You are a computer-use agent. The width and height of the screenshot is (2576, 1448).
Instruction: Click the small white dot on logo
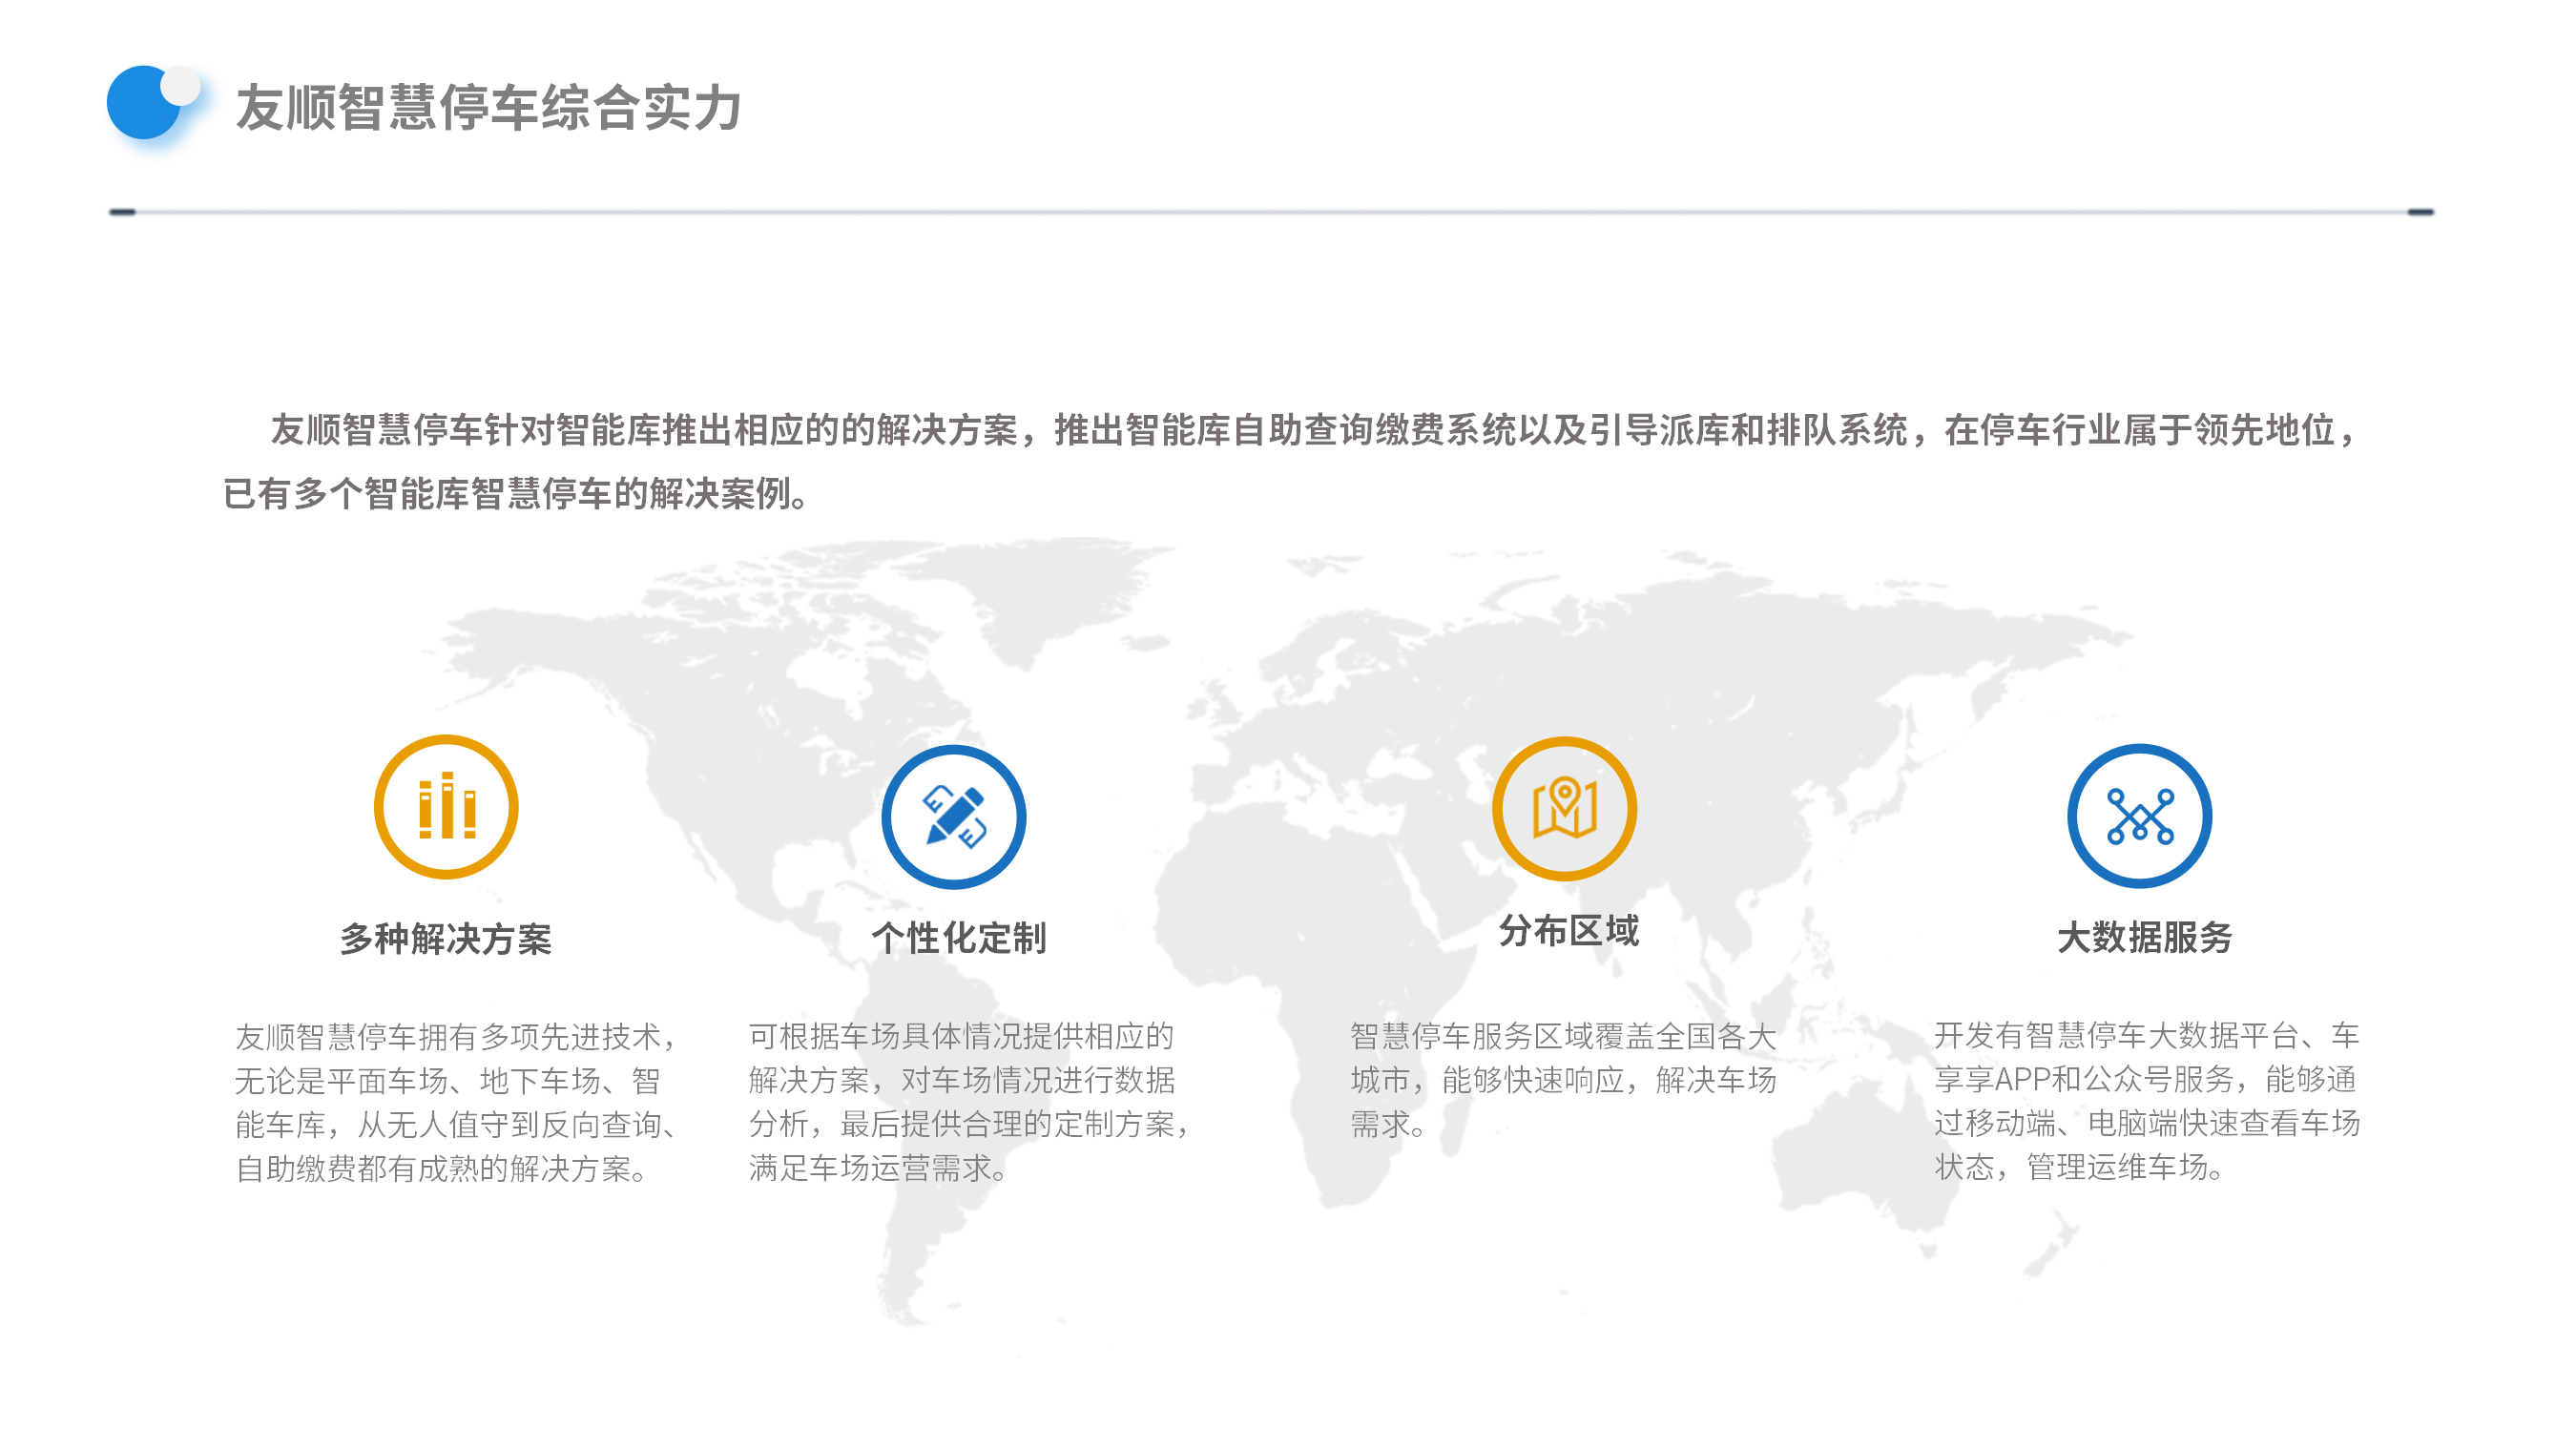pos(180,86)
